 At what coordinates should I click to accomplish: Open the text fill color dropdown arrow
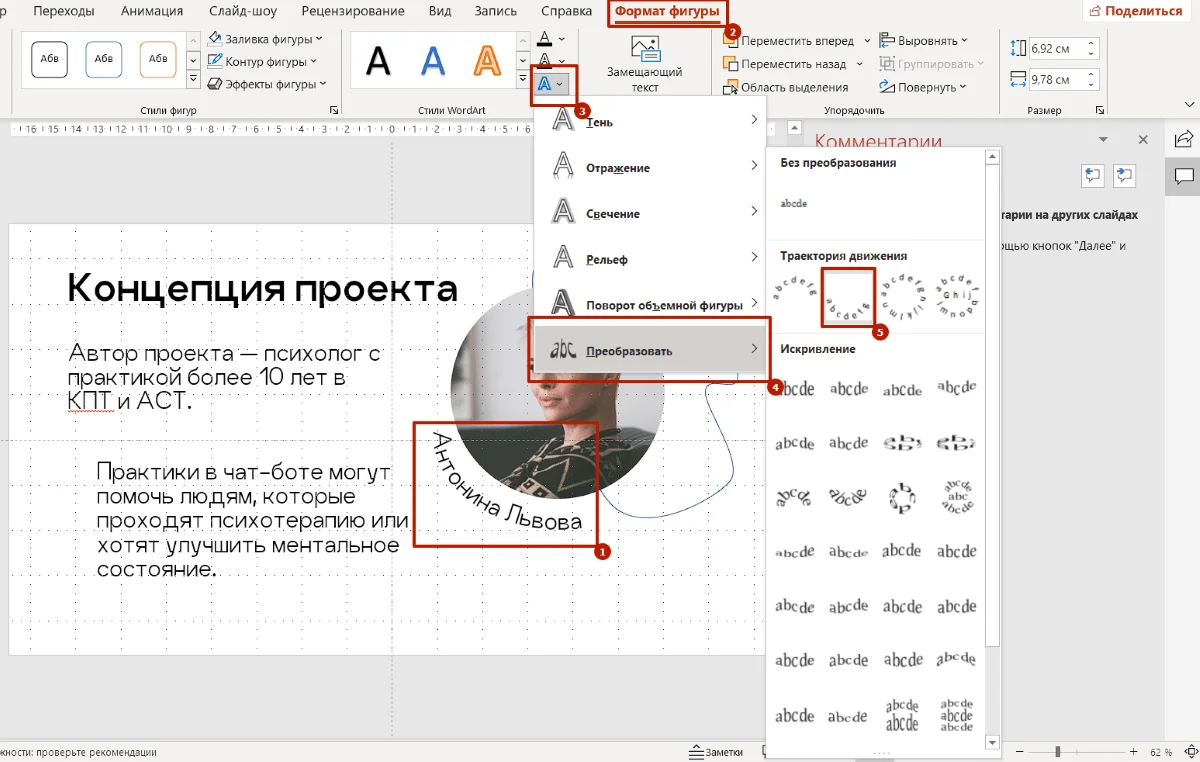coord(562,38)
